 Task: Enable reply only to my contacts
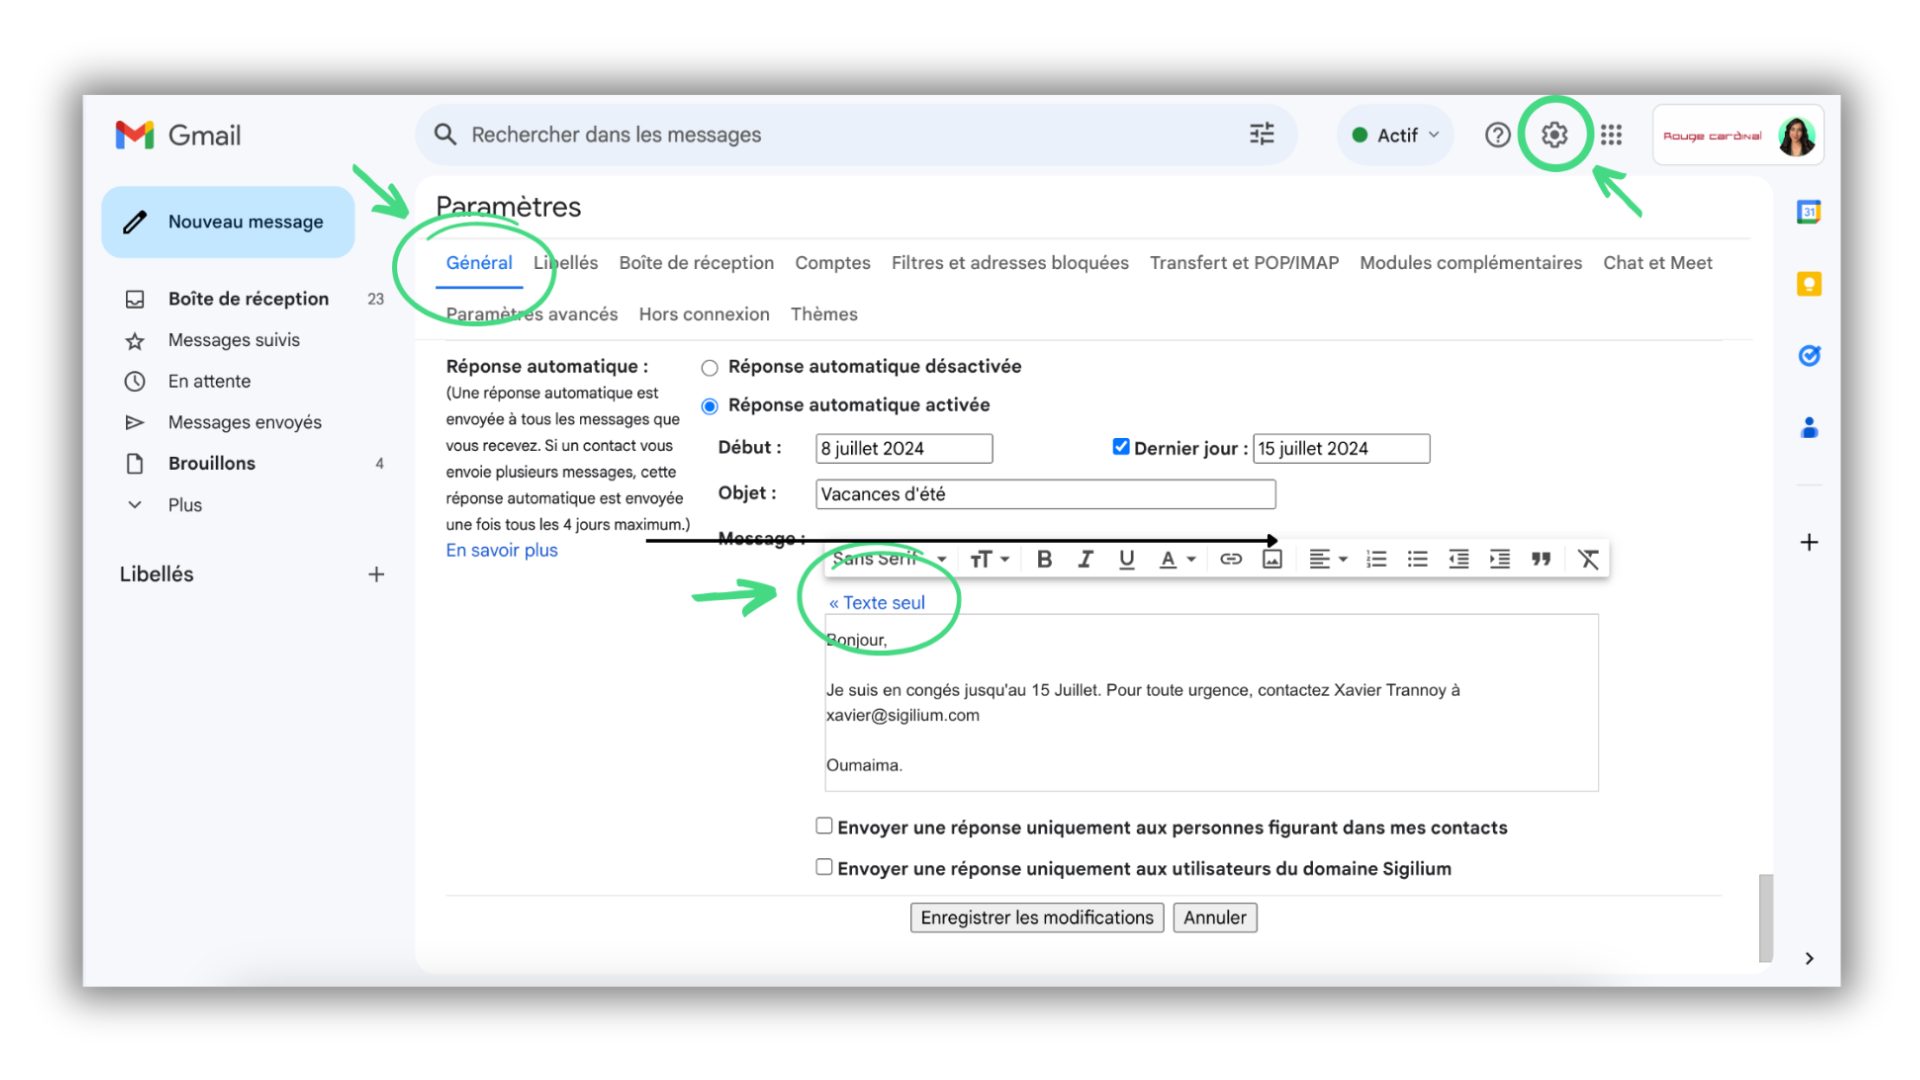[824, 826]
